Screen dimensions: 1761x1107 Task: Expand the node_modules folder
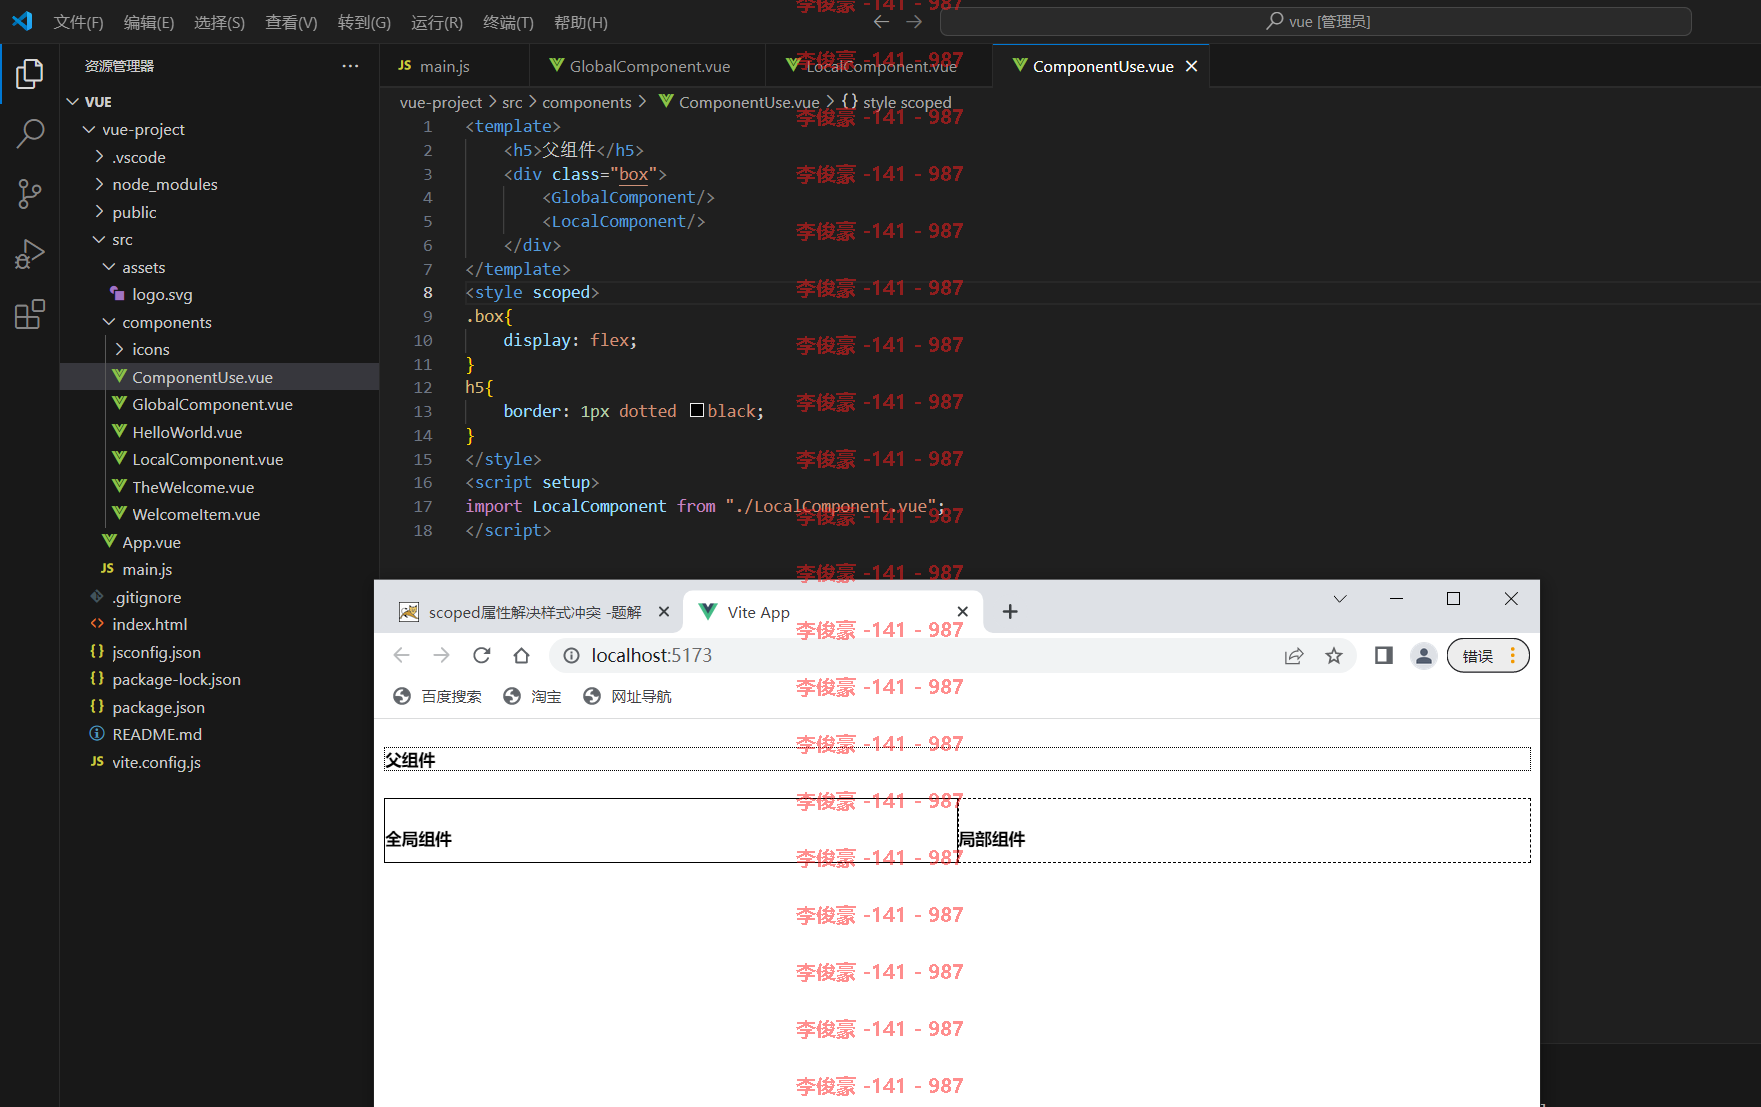tap(99, 185)
